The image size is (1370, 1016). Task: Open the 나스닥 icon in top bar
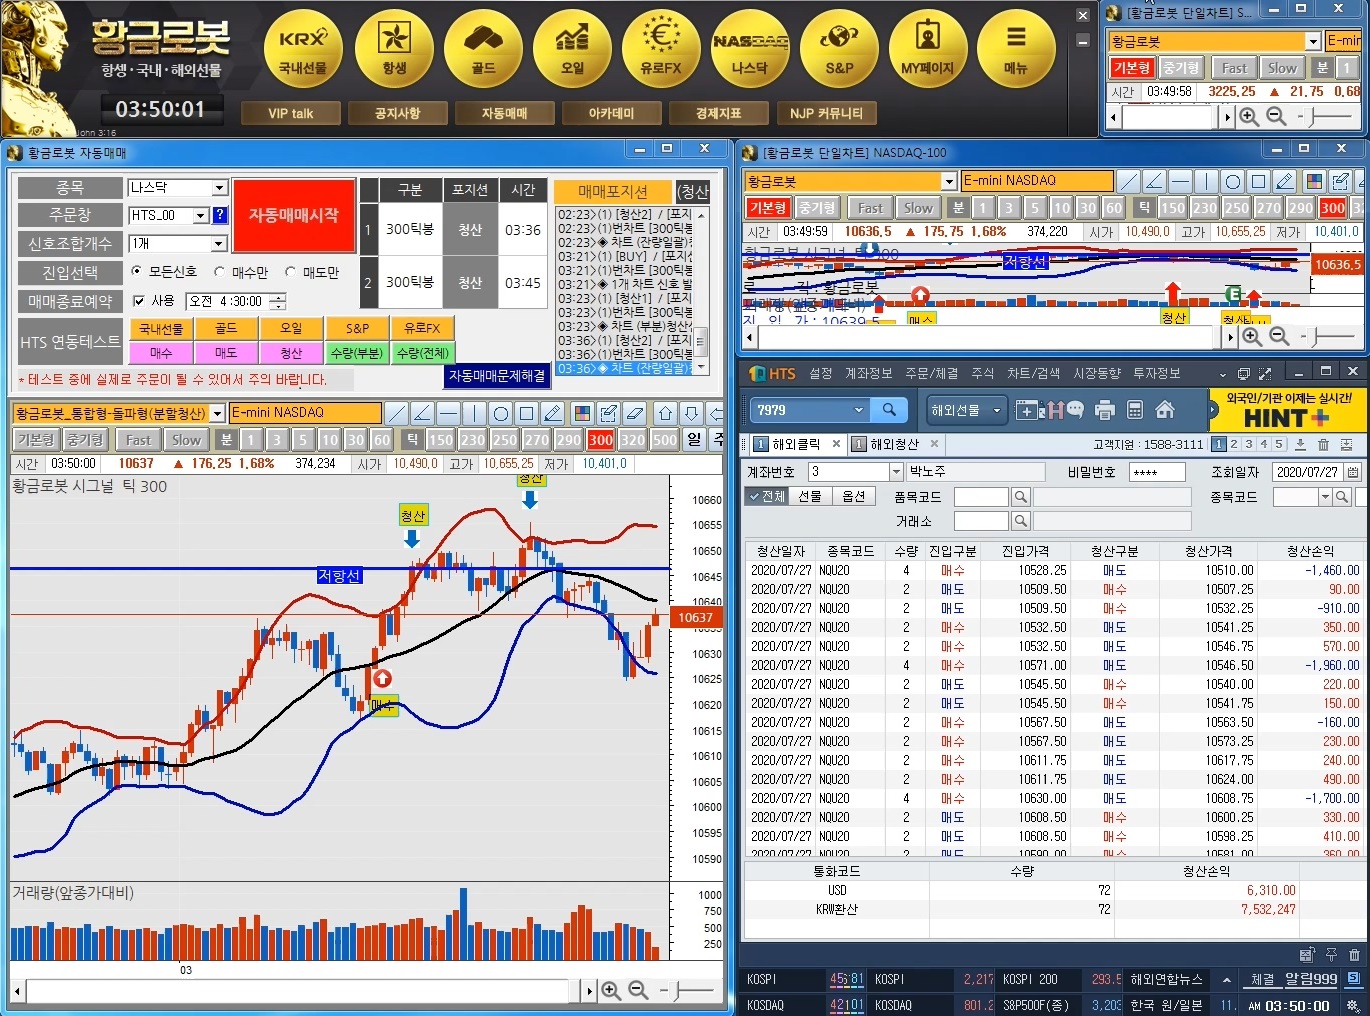point(750,48)
